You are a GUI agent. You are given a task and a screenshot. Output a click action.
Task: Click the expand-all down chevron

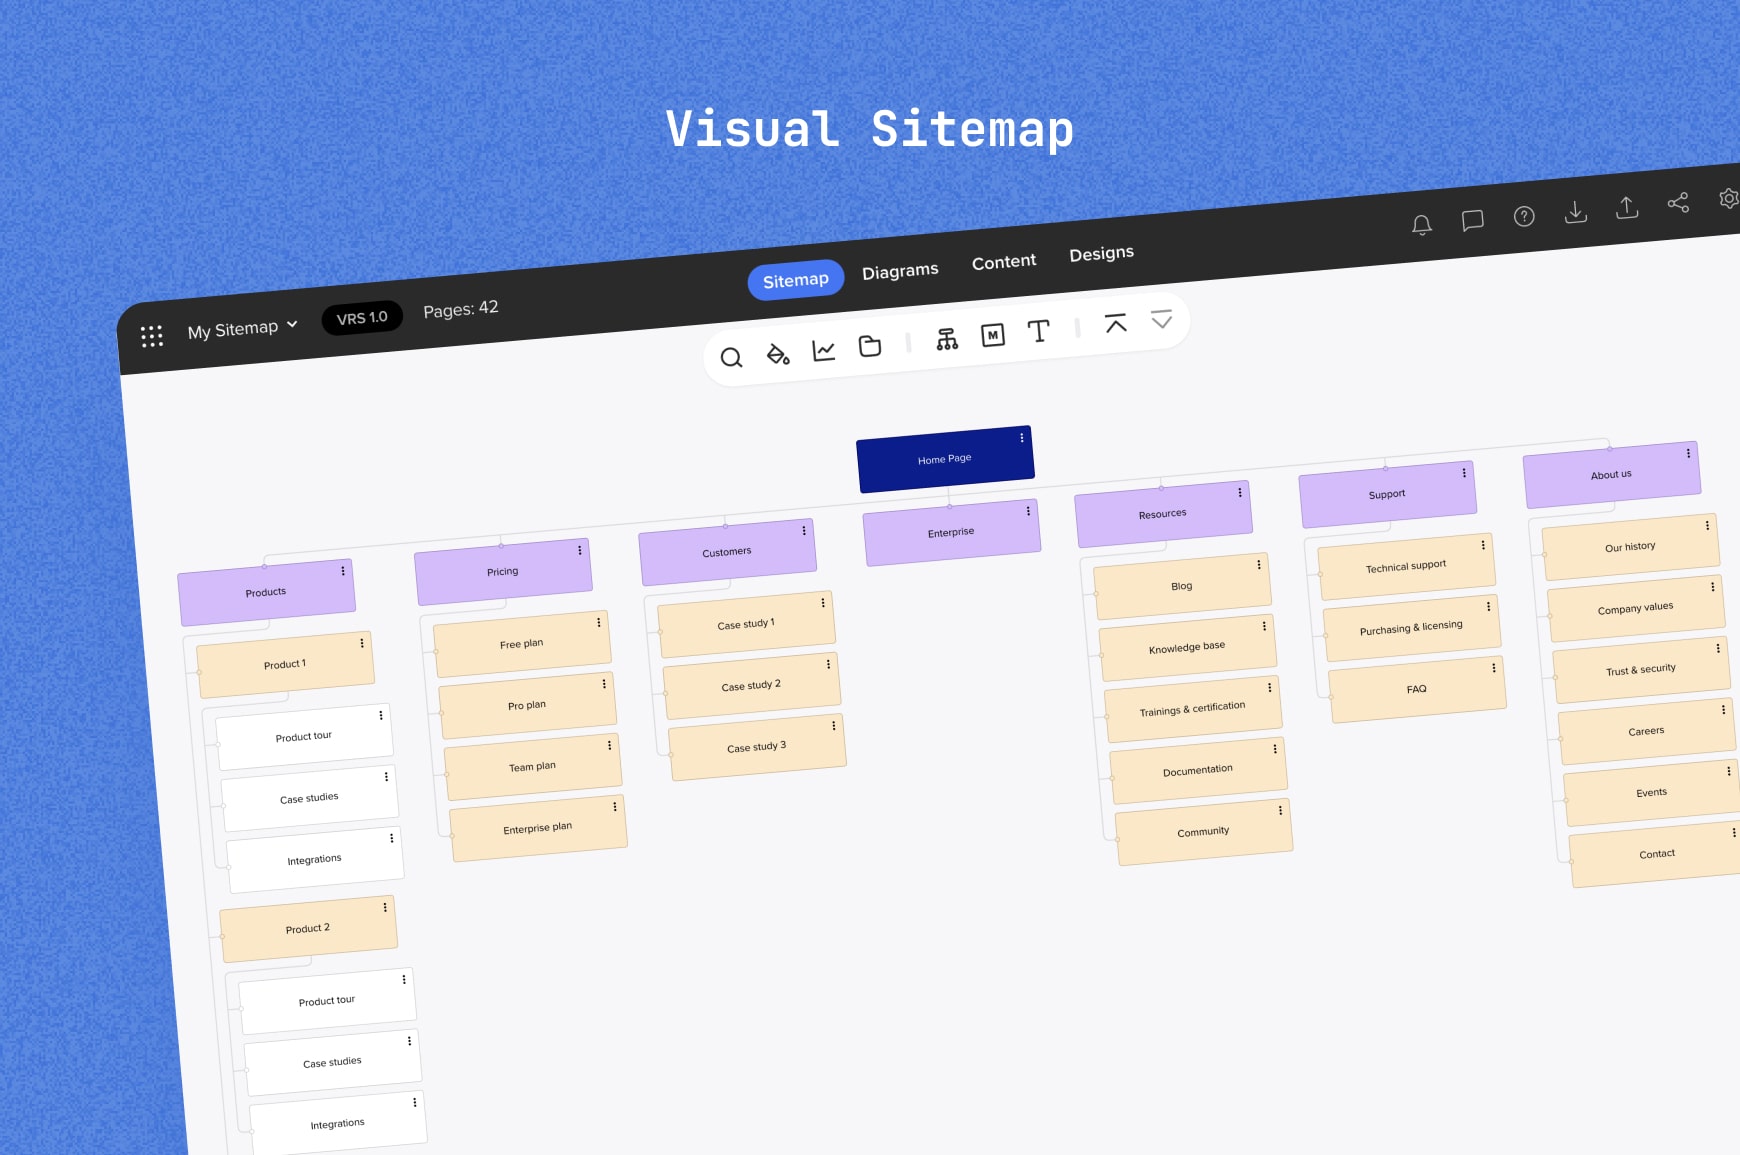coord(1161,320)
